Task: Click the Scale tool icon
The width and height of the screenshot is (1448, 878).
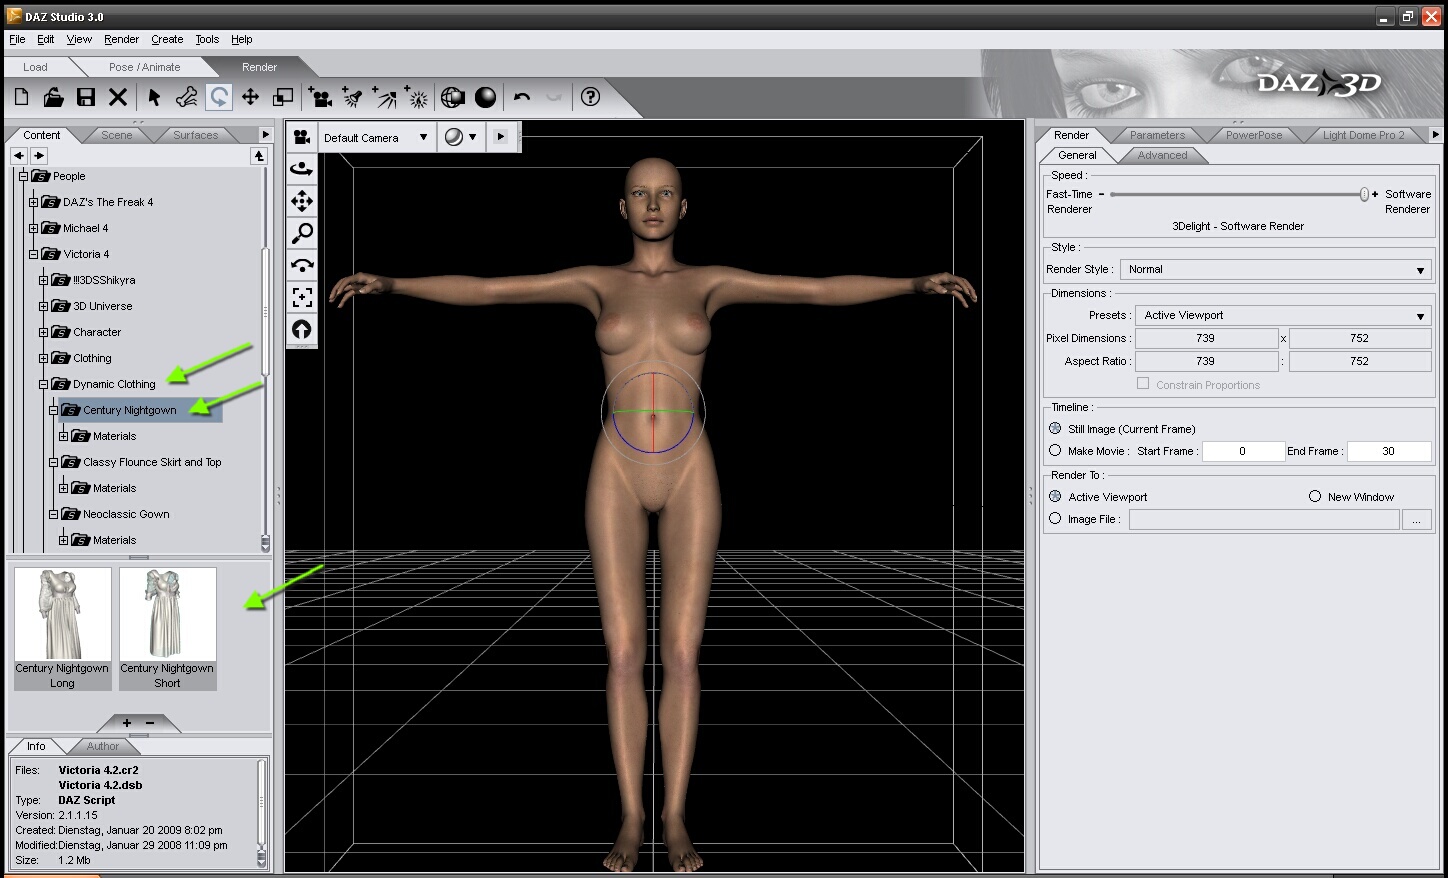Action: 283,97
